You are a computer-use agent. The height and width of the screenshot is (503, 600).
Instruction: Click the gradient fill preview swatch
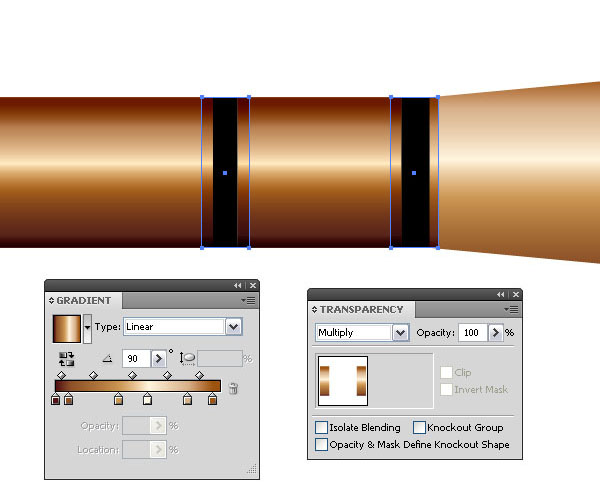tap(67, 329)
